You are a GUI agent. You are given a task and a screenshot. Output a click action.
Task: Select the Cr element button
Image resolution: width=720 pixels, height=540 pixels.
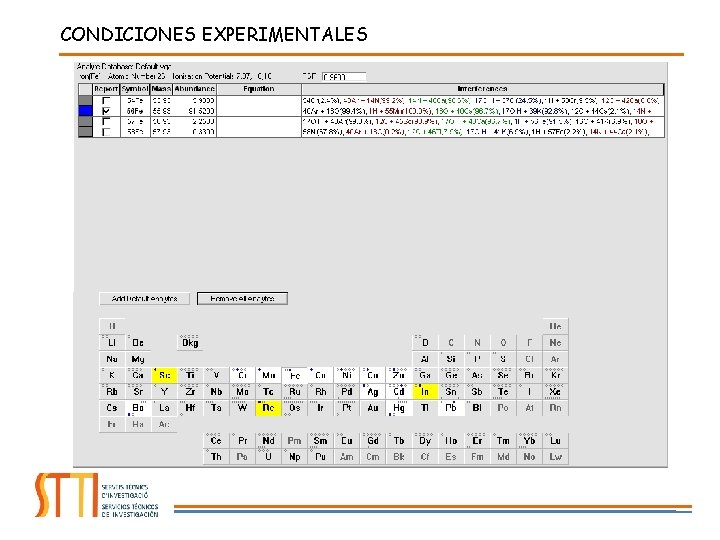click(x=242, y=375)
